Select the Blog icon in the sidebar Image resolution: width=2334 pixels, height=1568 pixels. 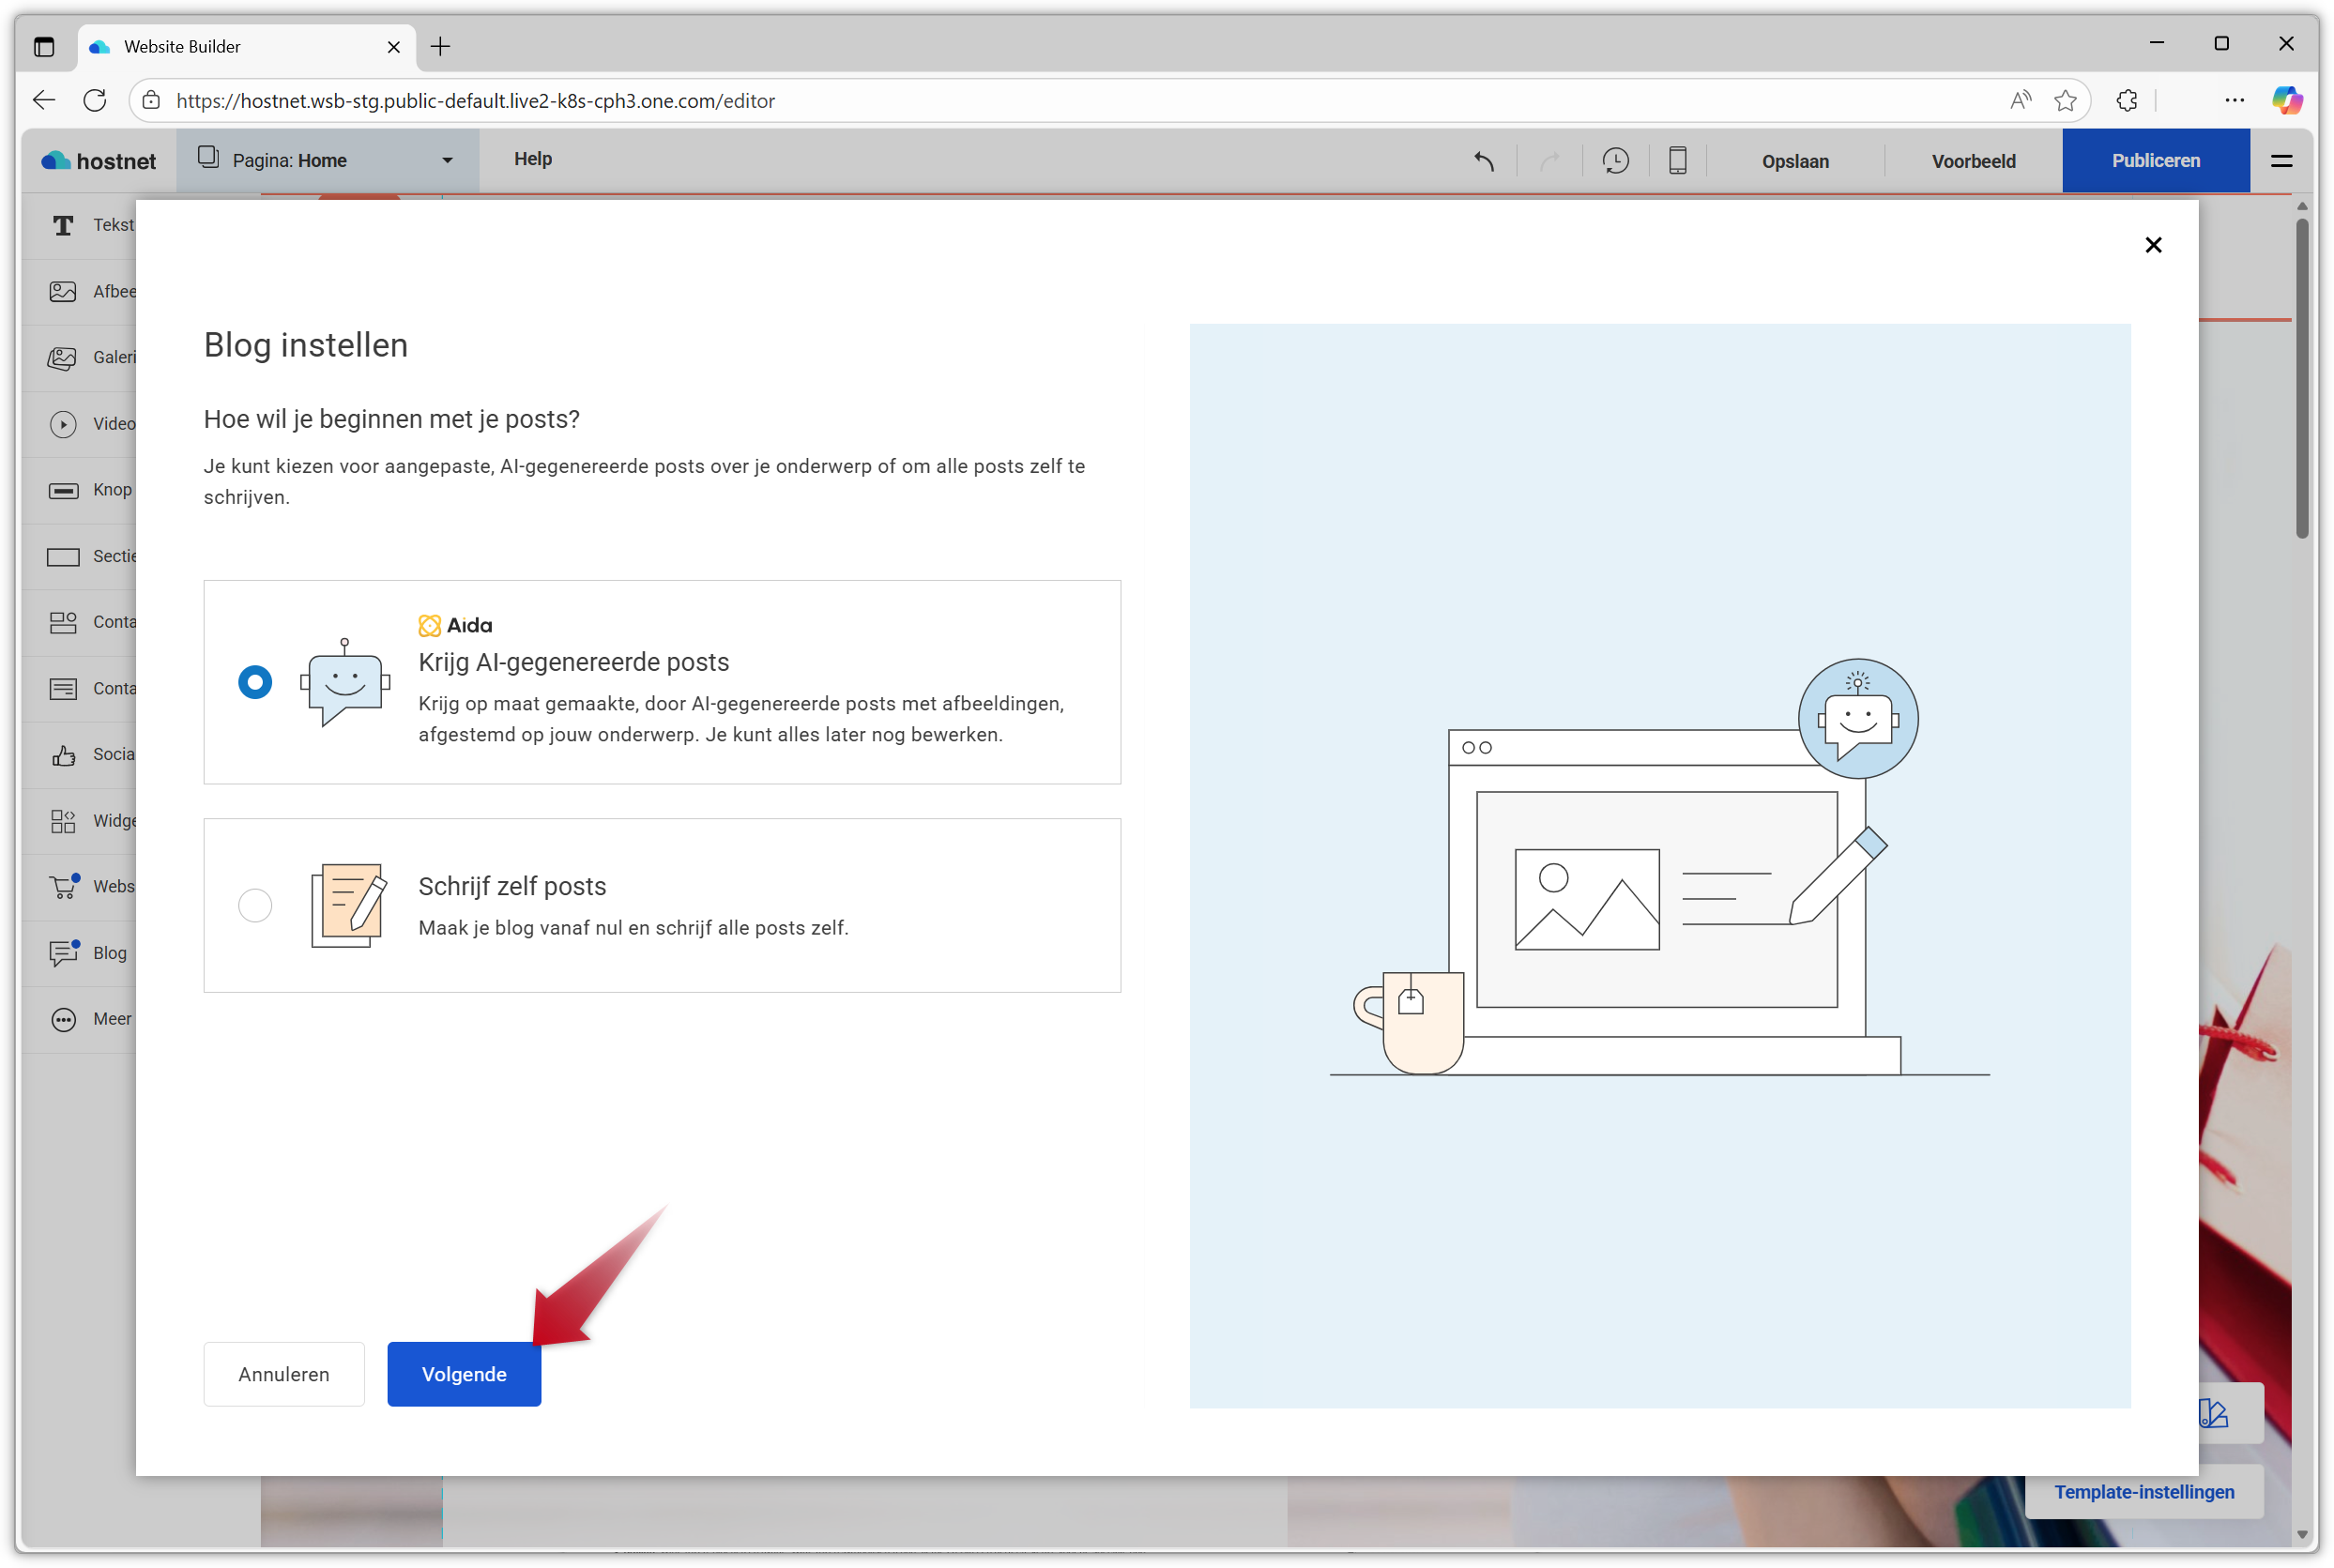[63, 953]
